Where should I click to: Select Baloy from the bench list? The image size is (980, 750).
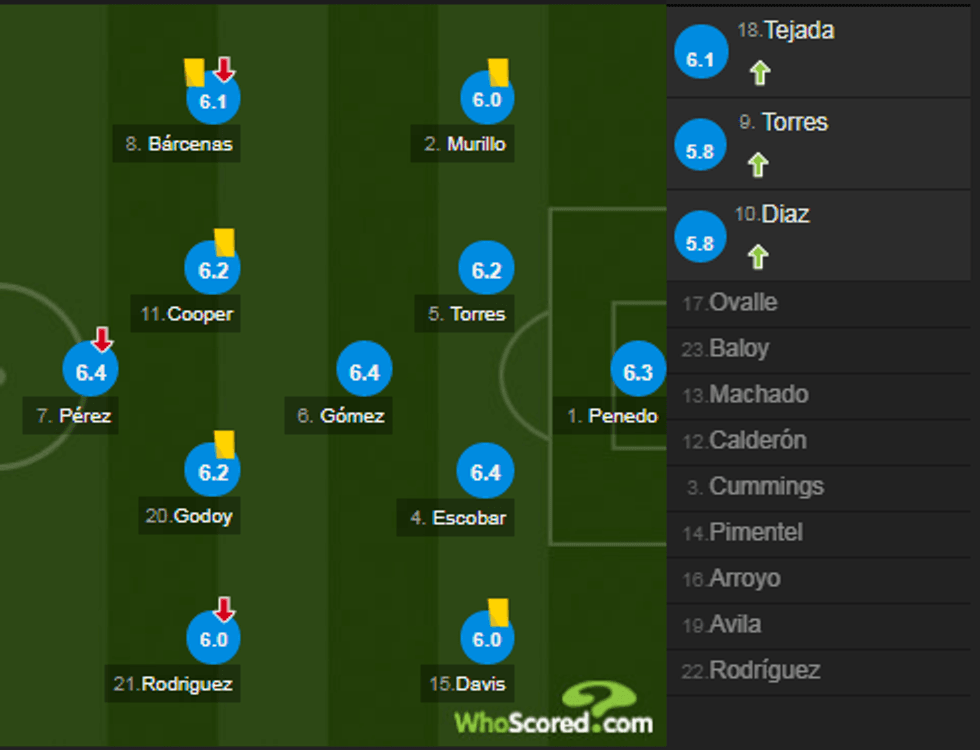739,349
